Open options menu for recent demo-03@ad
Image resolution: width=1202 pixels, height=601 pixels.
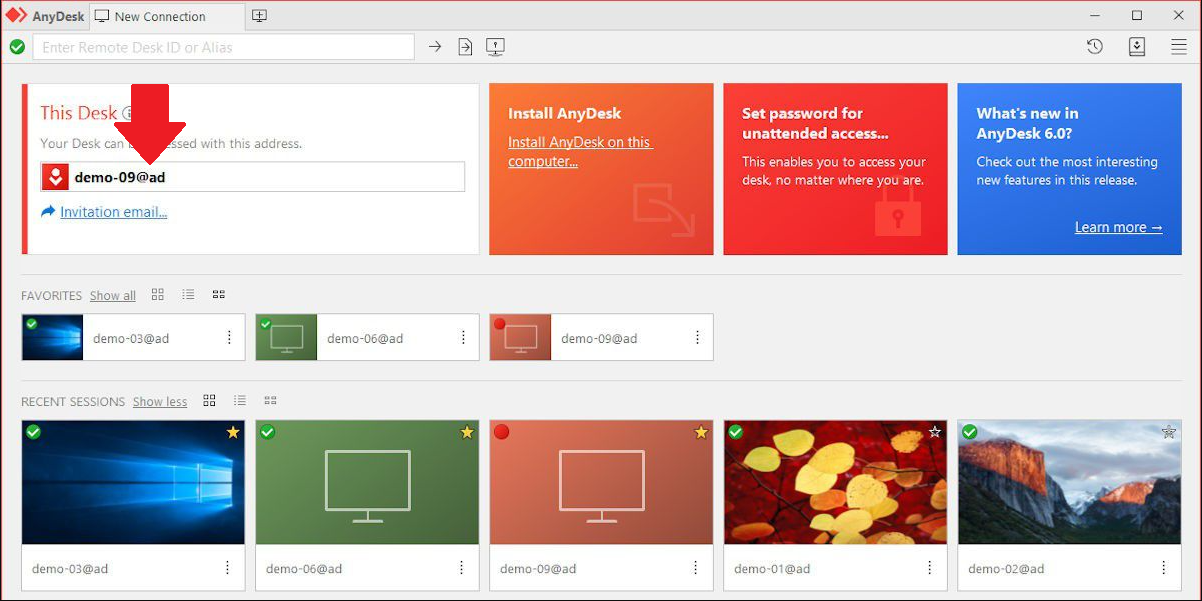point(227,568)
